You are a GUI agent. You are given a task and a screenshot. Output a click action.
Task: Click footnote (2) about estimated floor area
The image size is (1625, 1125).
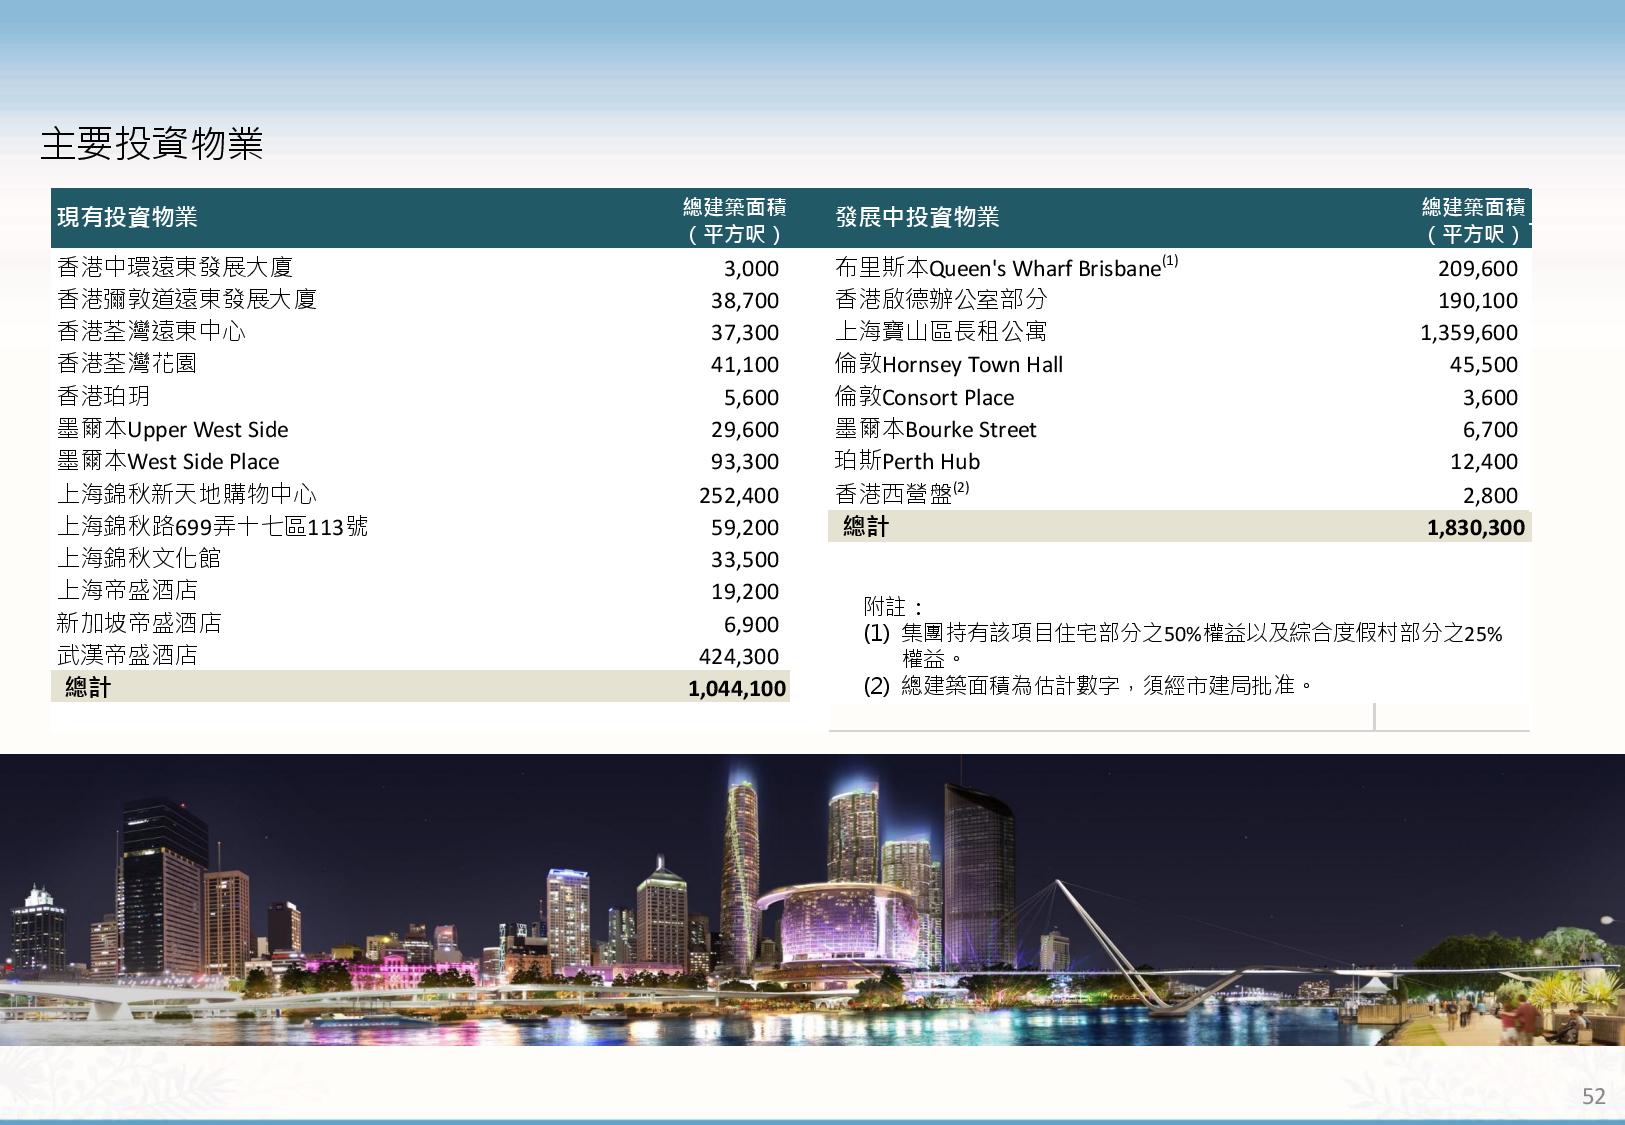(x=1089, y=685)
